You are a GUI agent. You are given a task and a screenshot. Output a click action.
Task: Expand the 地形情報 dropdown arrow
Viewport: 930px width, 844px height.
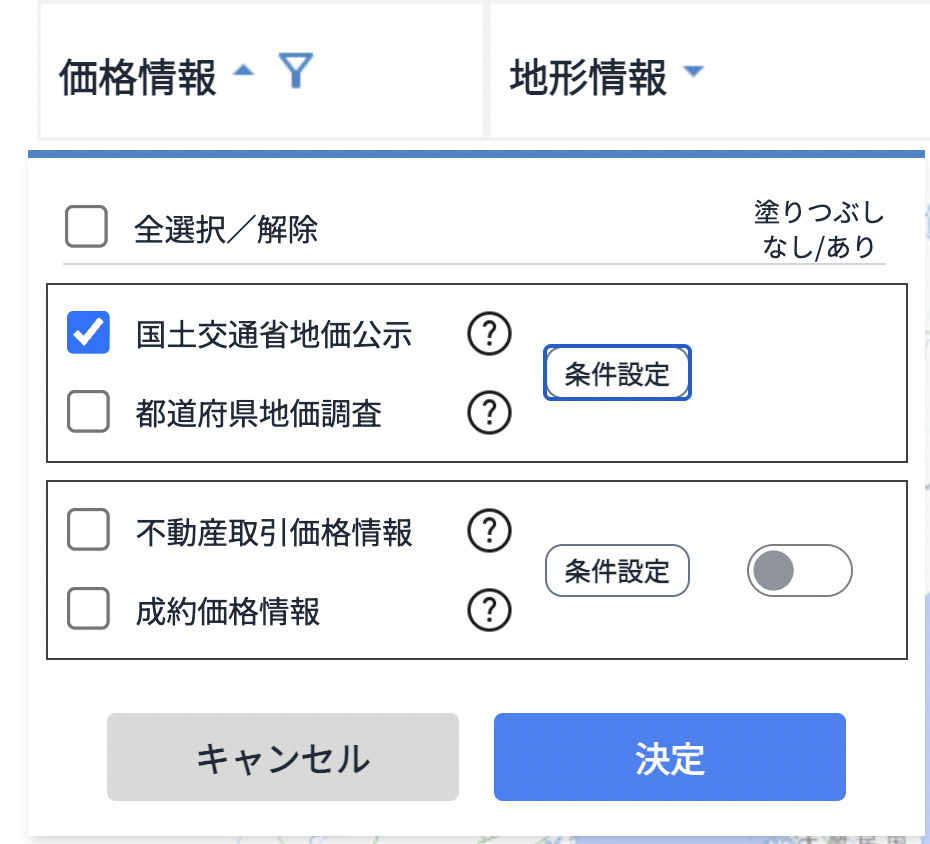click(693, 73)
